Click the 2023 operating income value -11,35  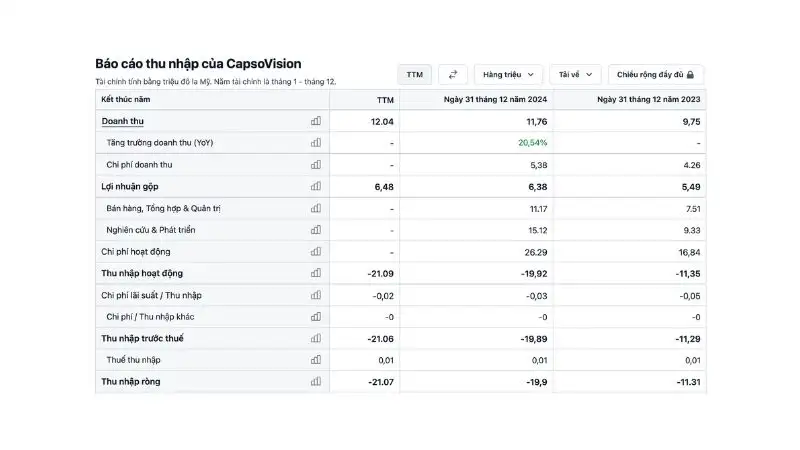pyautogui.click(x=688, y=273)
